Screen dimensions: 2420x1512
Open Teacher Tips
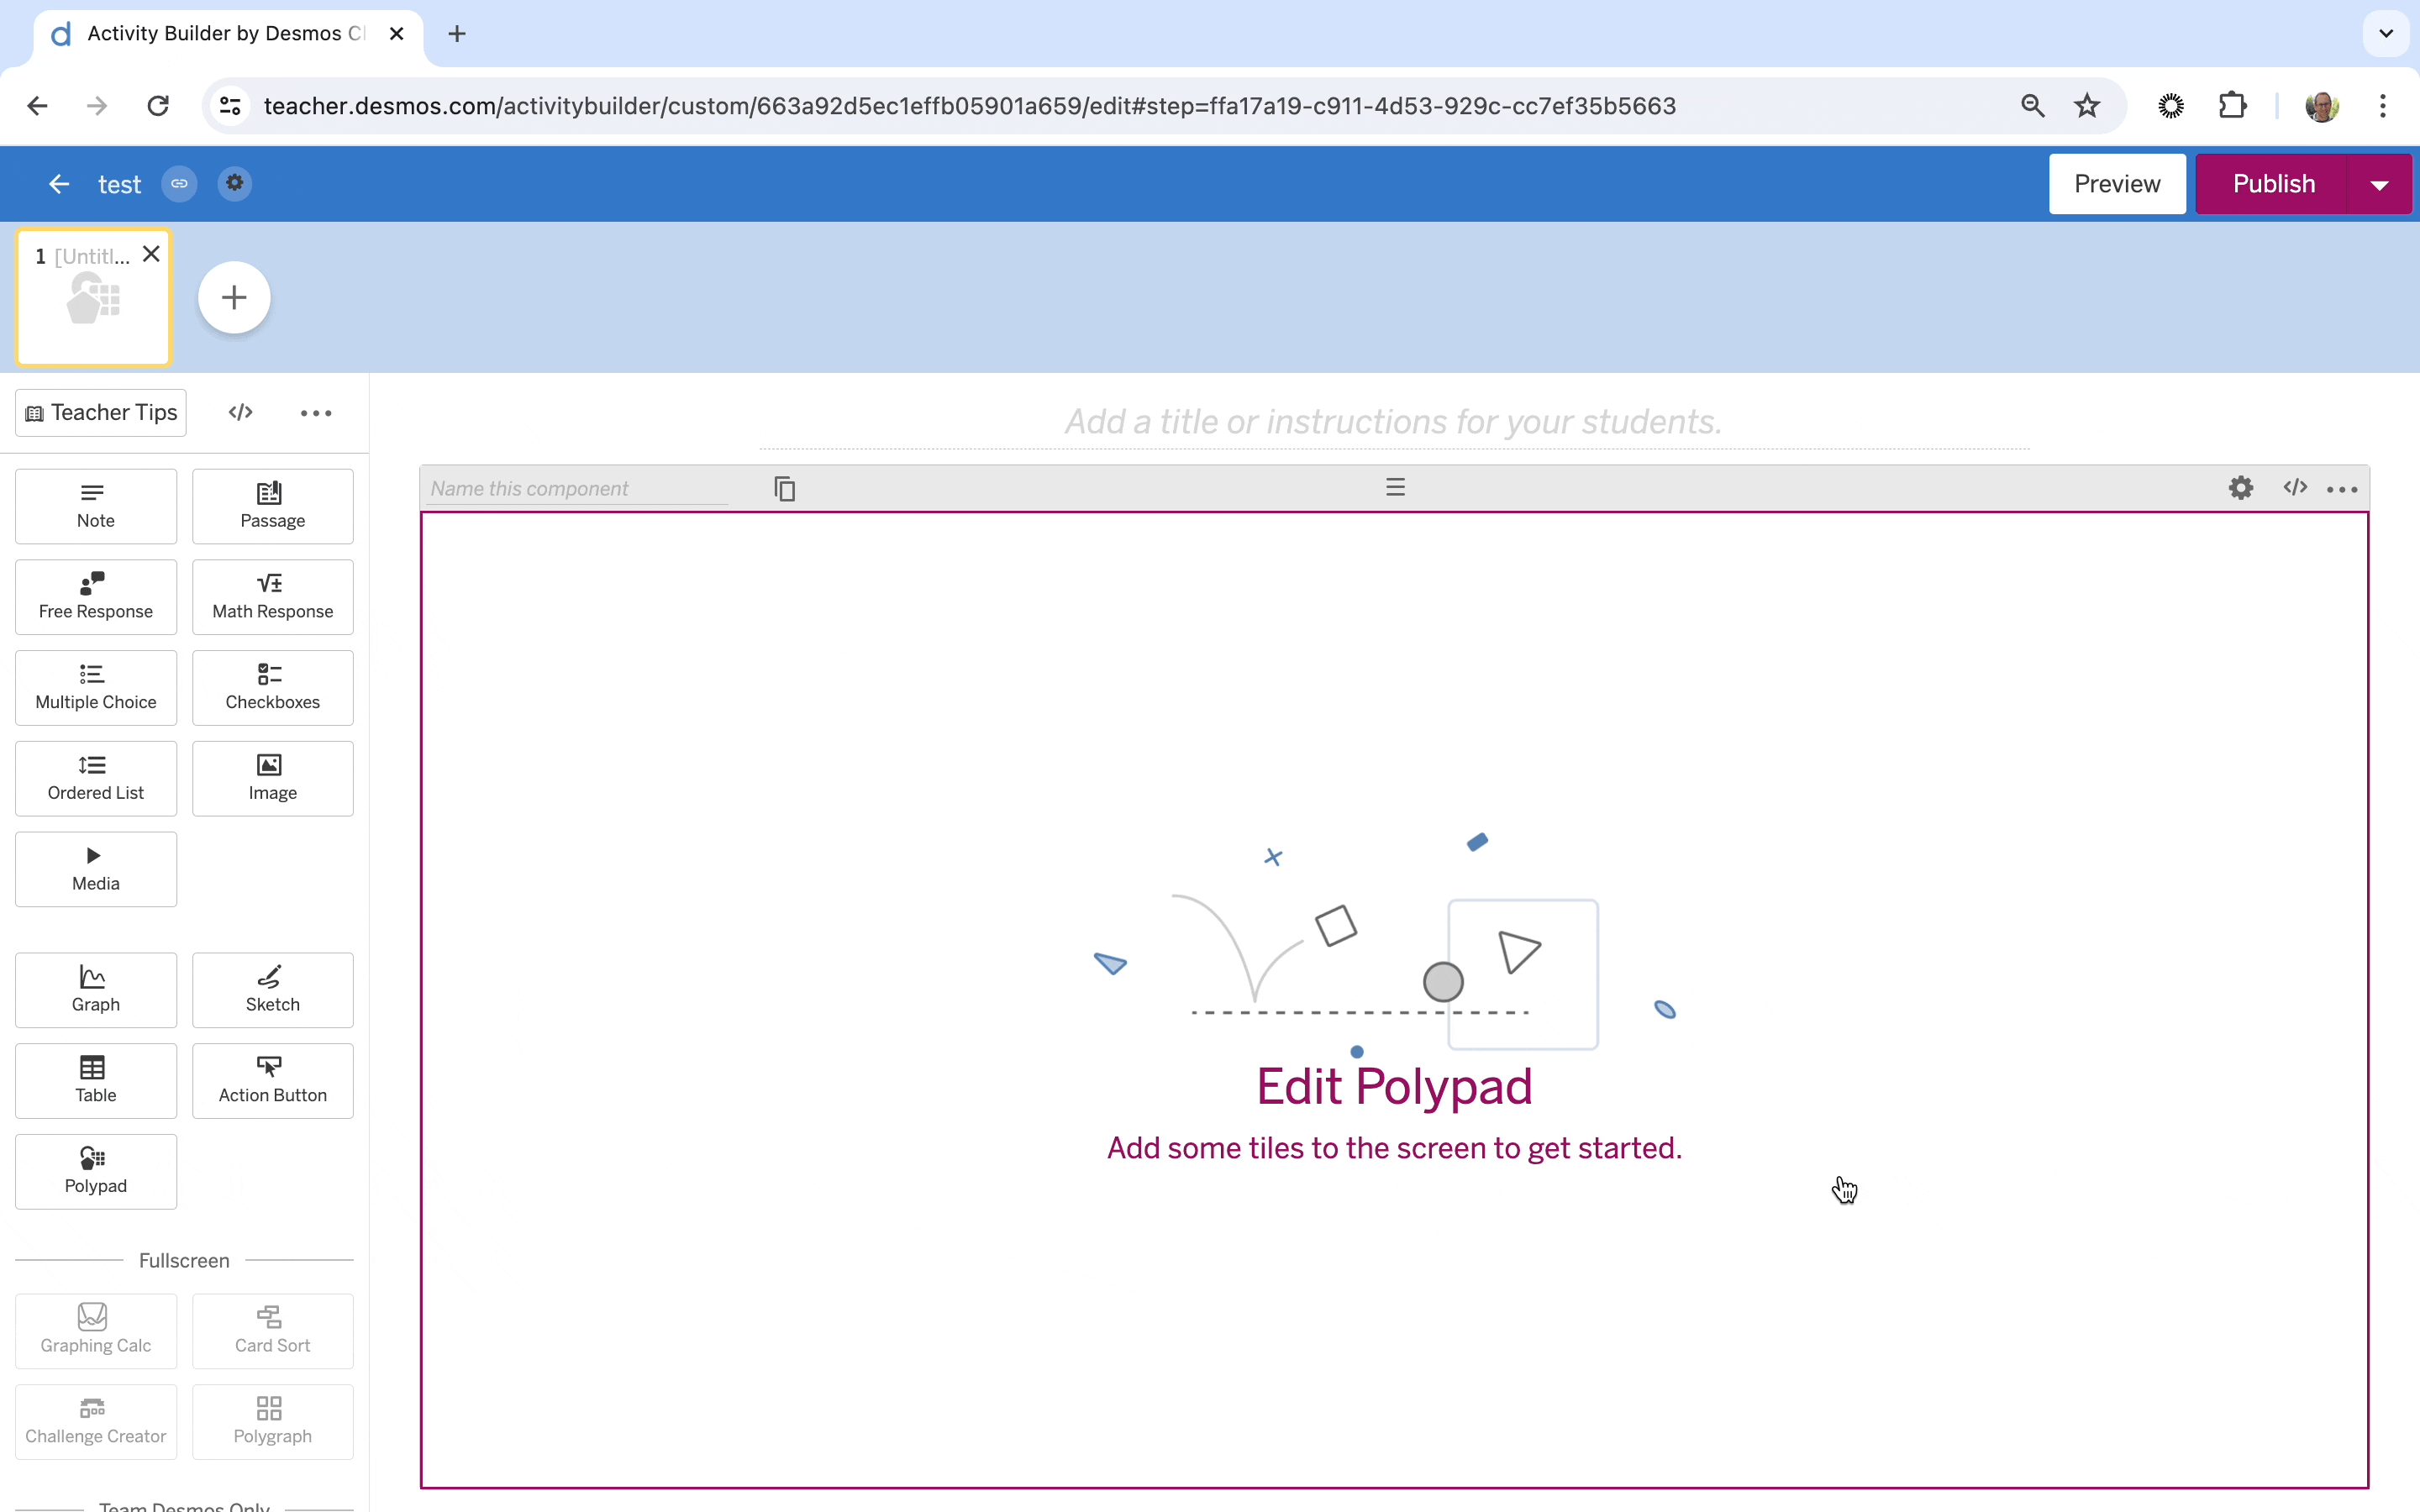tap(101, 413)
